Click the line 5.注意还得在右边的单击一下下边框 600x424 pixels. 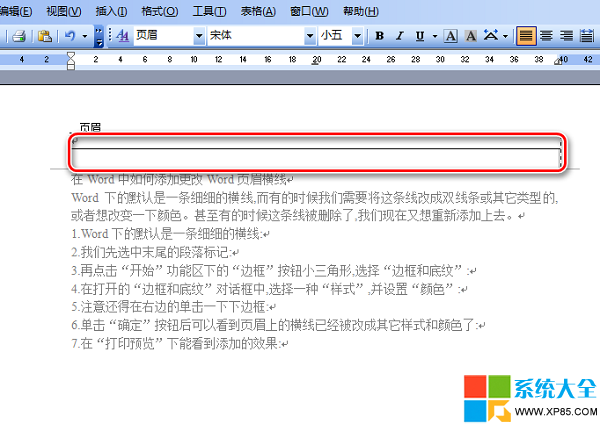pos(174,307)
